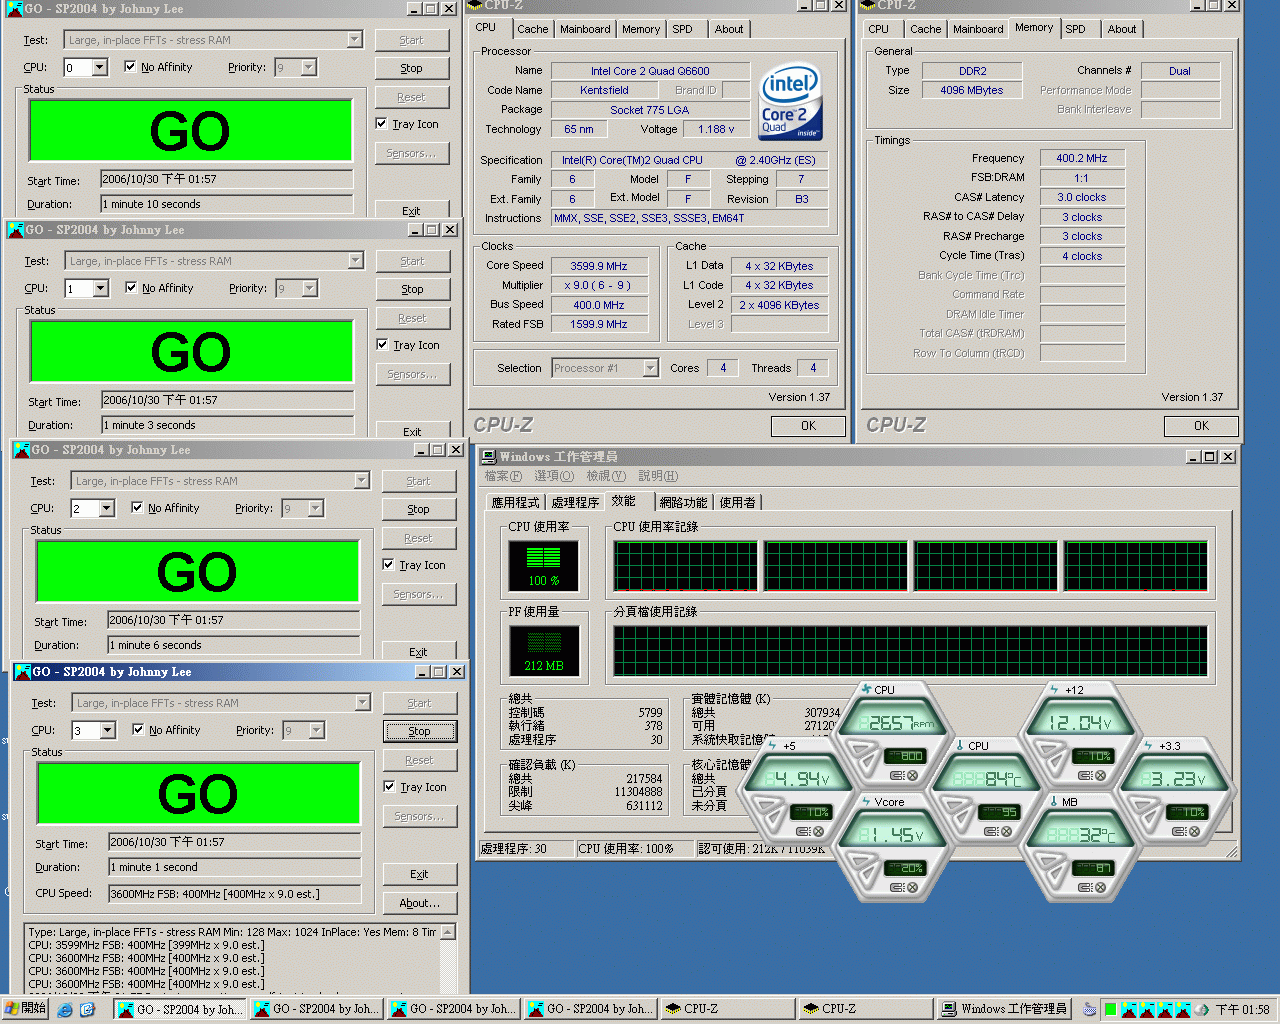
Task: Switch to SPD tab in right CPU-Z window
Action: (x=1075, y=29)
